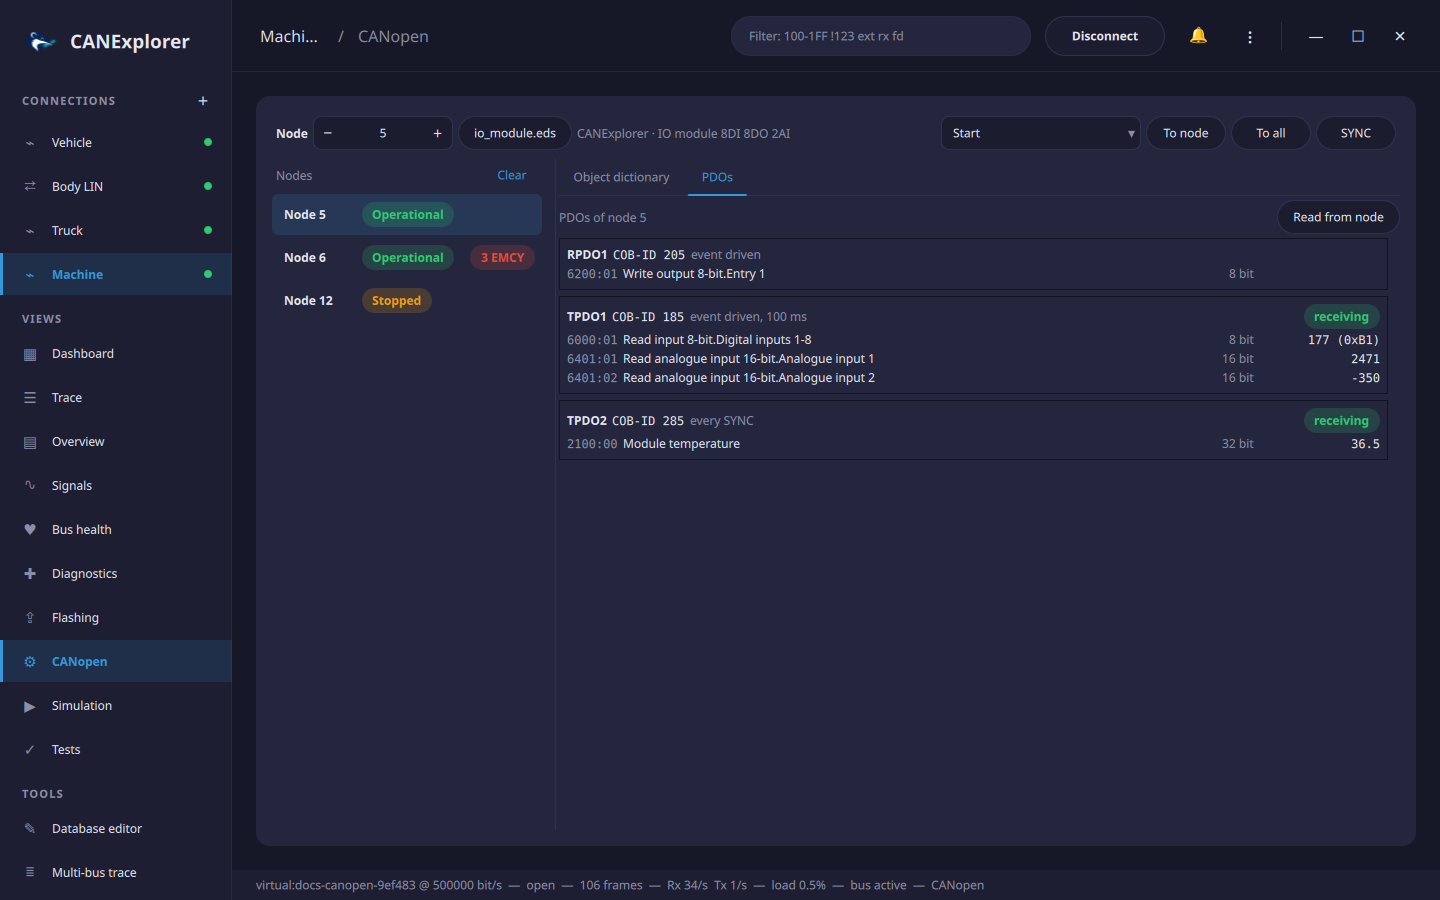Click the Module temperature entry in TPDO2

973,444
